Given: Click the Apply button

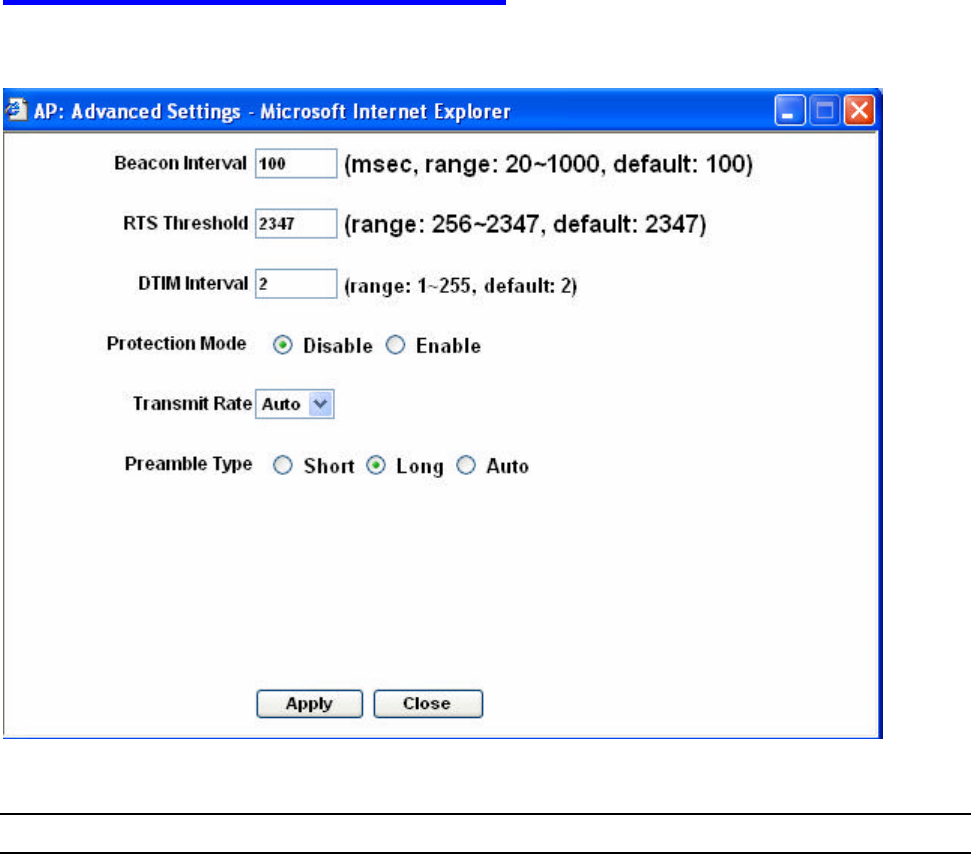Looking at the screenshot, I should pyautogui.click(x=309, y=704).
